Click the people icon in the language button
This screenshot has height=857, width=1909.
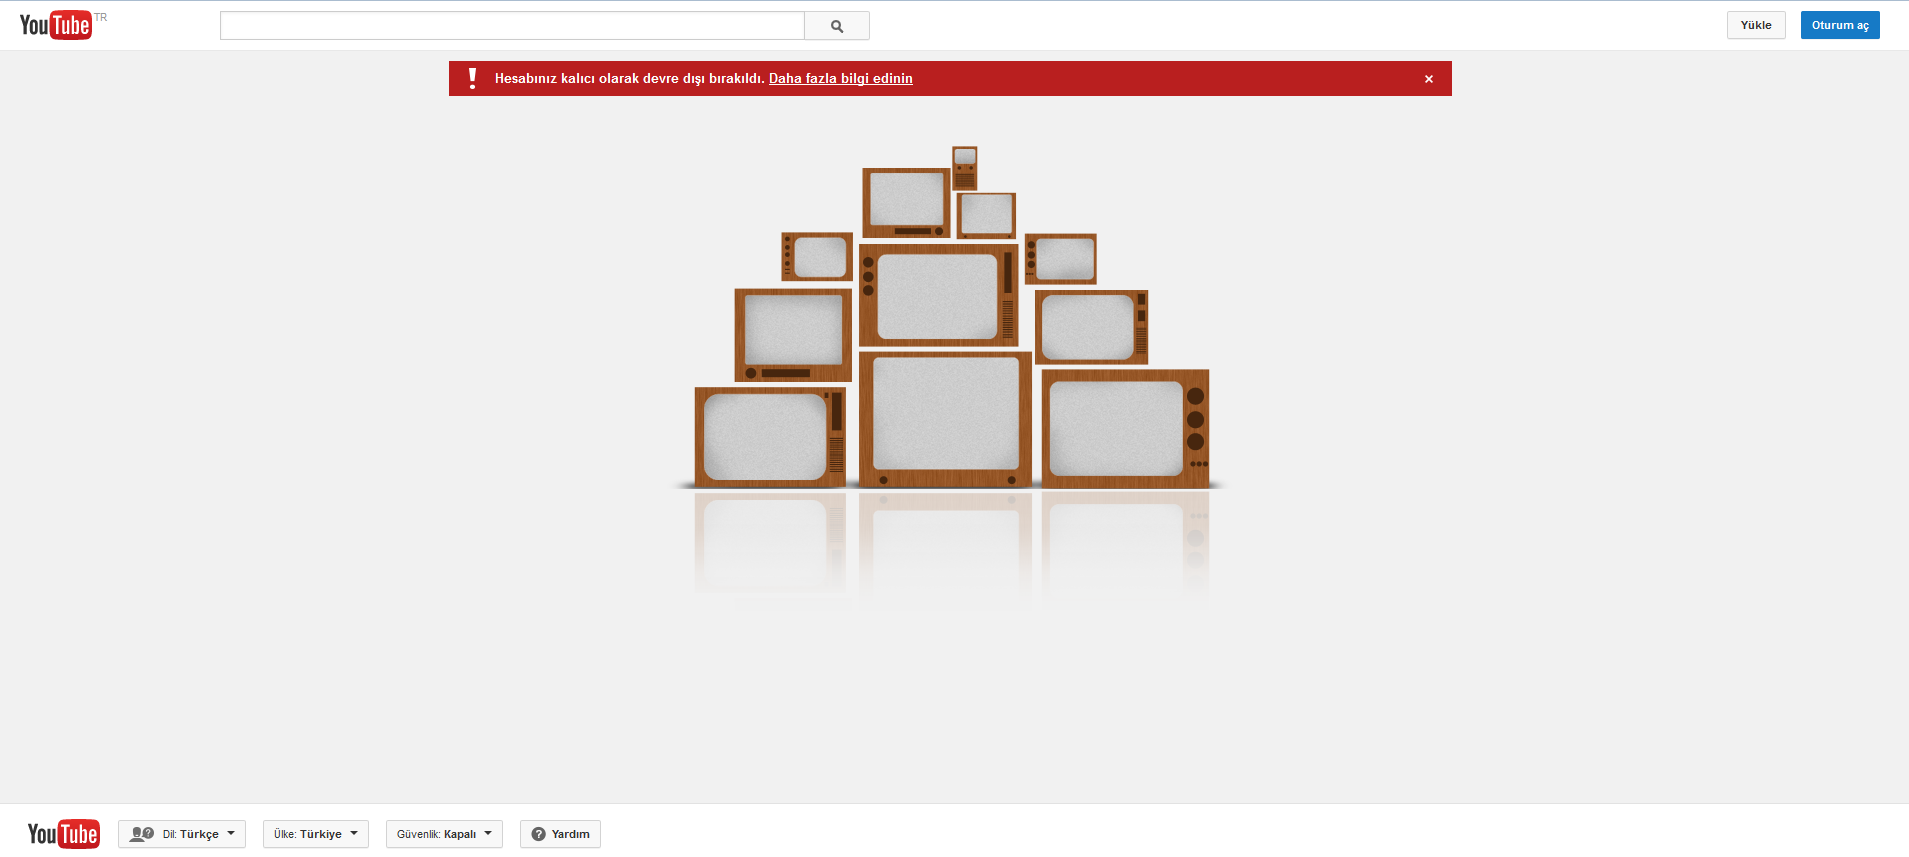(x=142, y=834)
